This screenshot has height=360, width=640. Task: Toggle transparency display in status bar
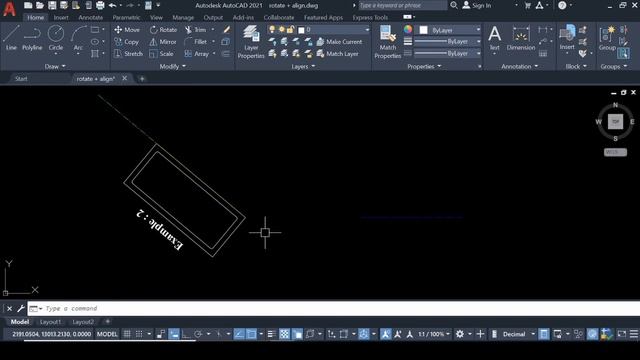point(284,334)
